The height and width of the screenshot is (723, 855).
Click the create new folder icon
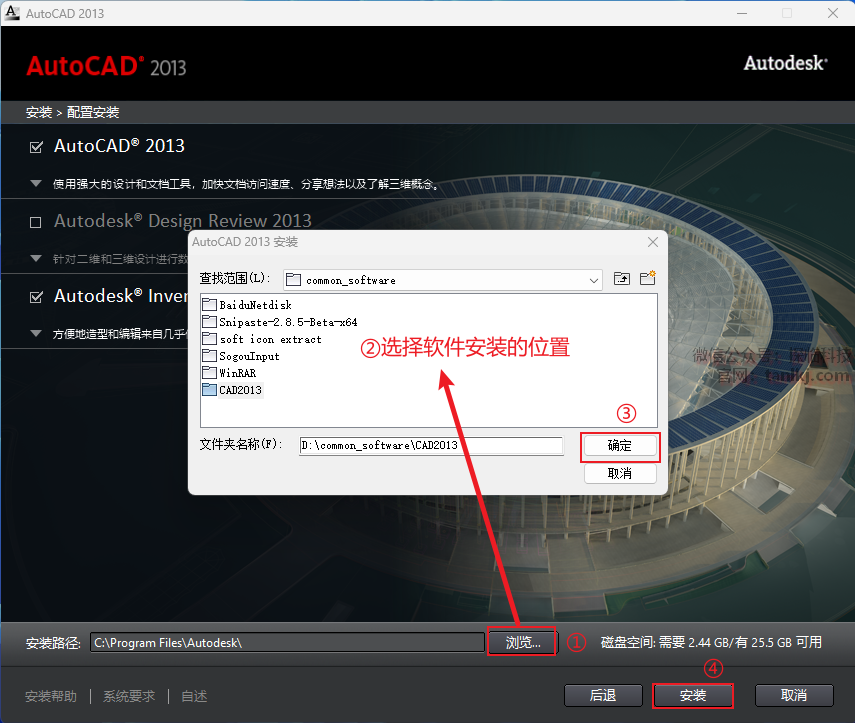[648, 278]
